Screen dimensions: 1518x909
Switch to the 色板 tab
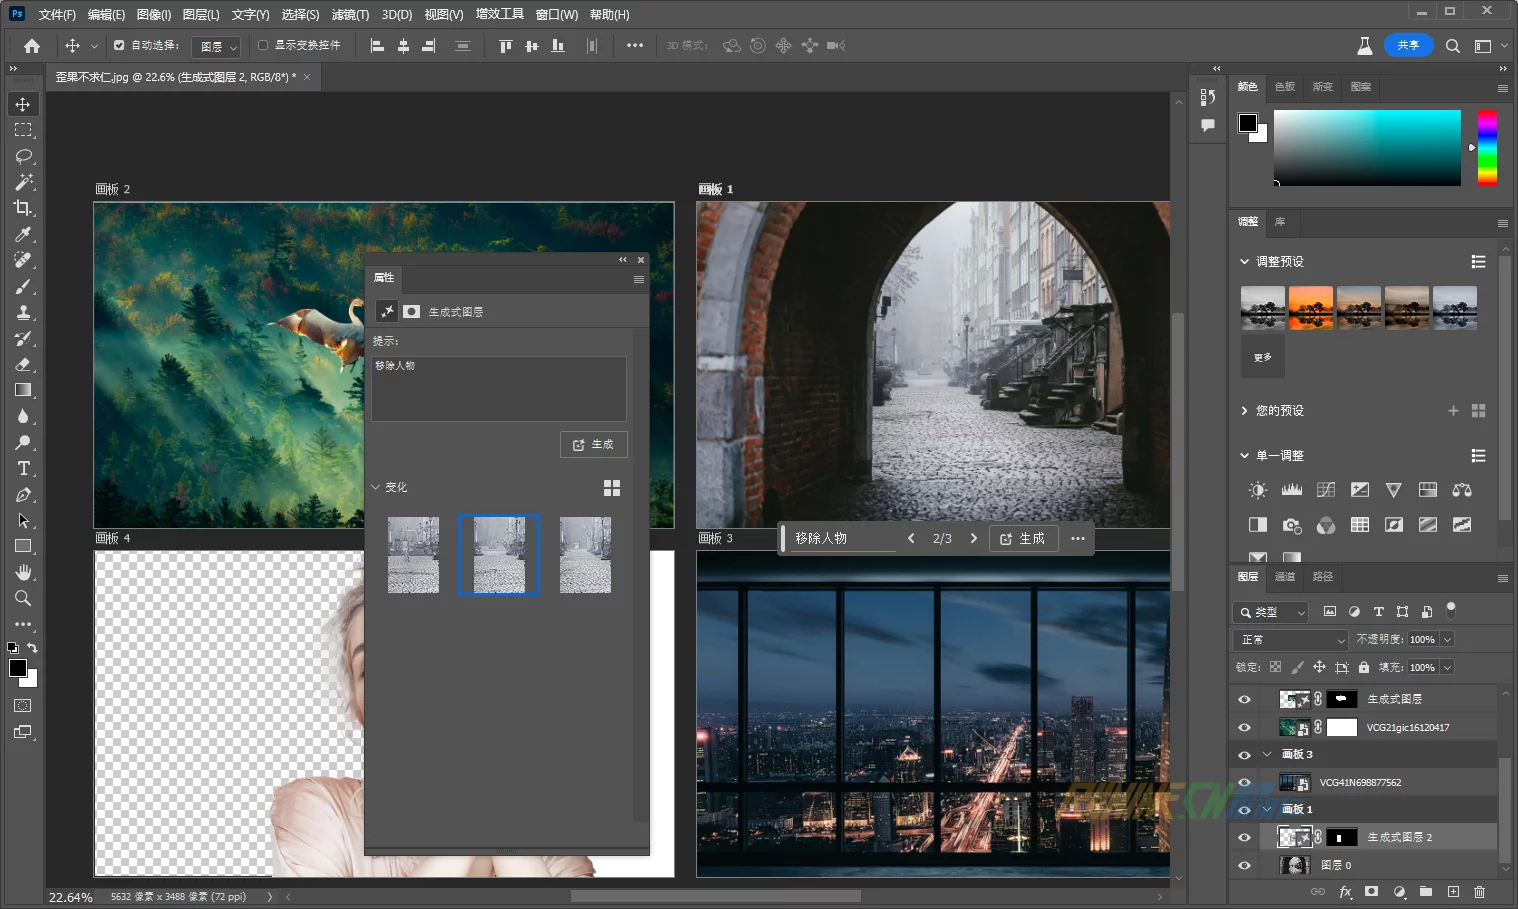1285,87
